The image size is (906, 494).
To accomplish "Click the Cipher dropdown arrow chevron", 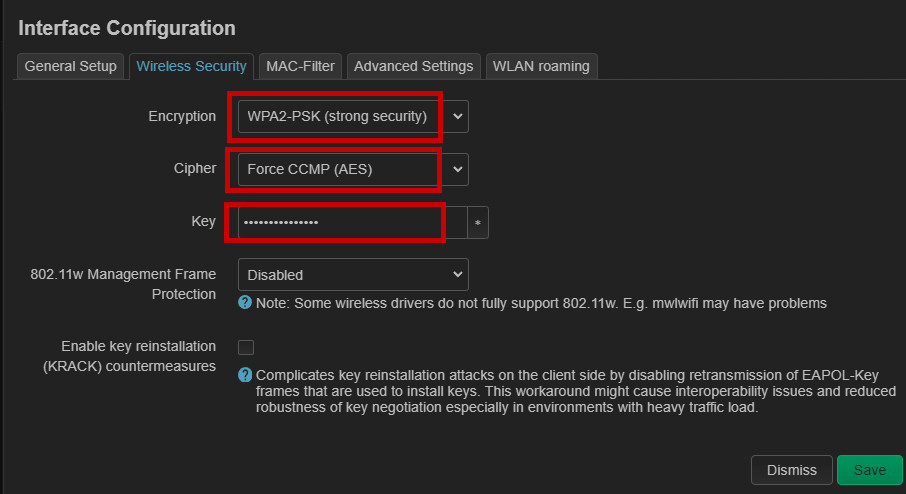I will pos(458,169).
